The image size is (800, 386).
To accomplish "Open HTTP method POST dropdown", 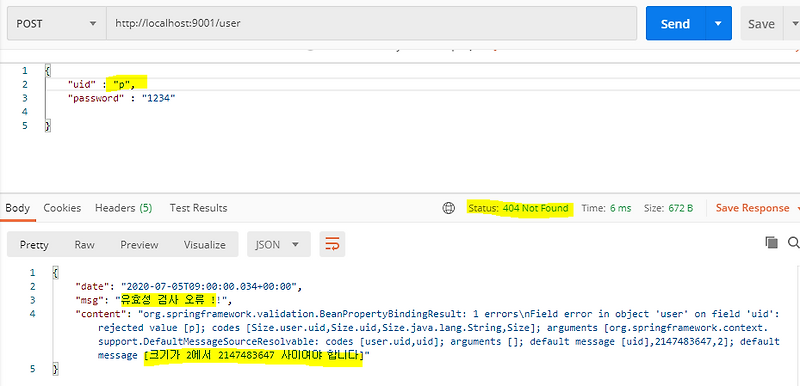I will 57,23.
